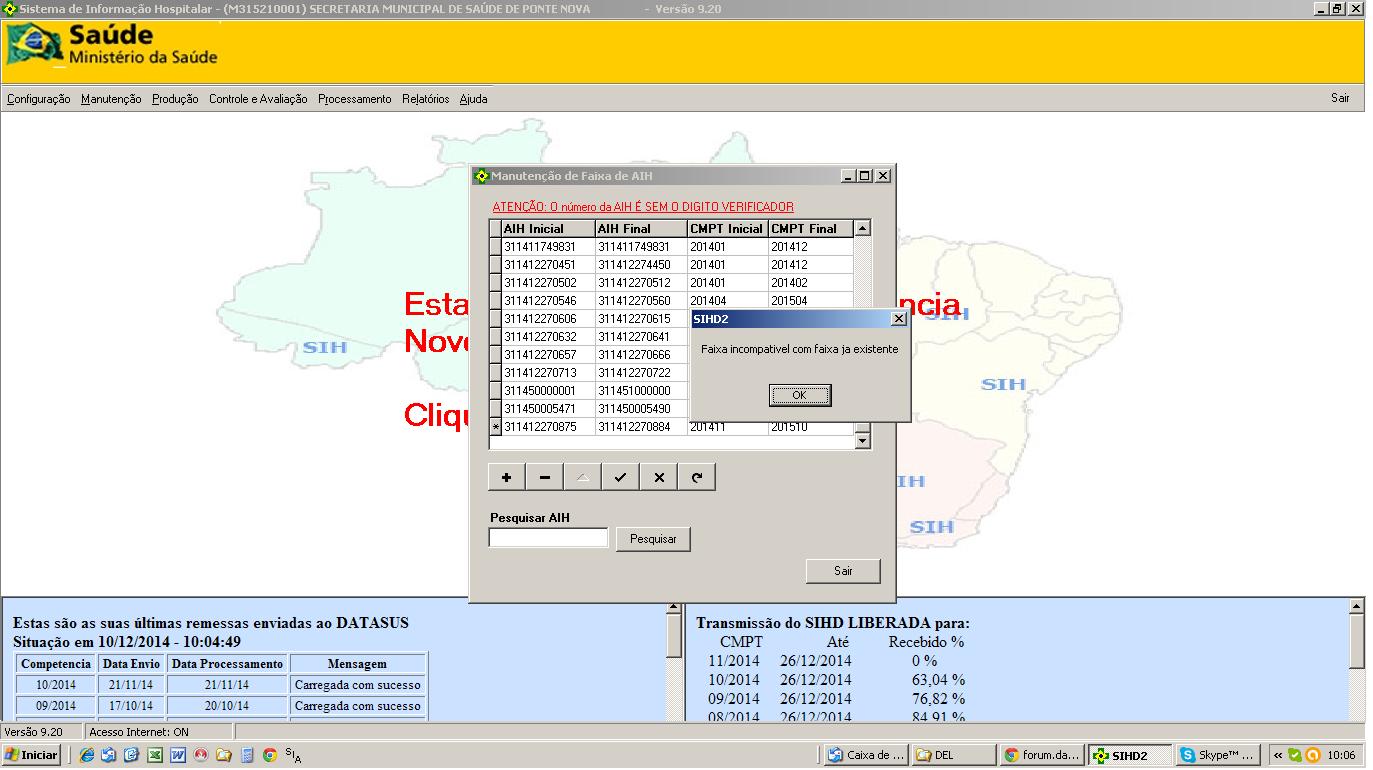Click the Sair button in the AIH window
The height and width of the screenshot is (770, 1373).
coord(843,571)
